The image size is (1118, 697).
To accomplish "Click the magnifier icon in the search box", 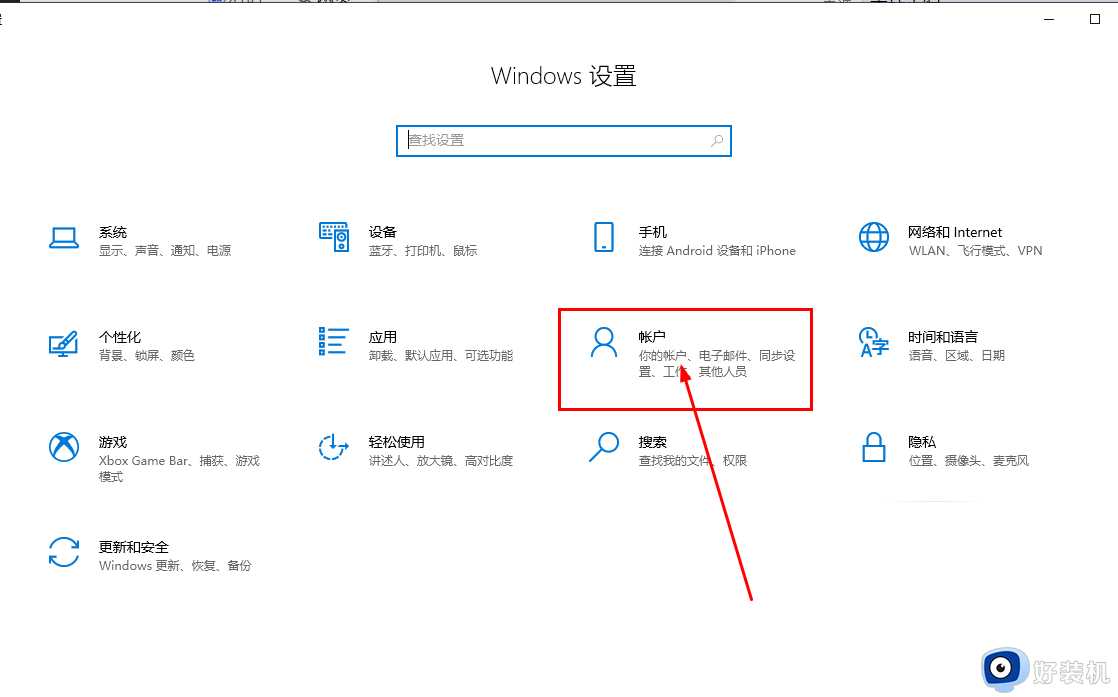I will point(716,141).
